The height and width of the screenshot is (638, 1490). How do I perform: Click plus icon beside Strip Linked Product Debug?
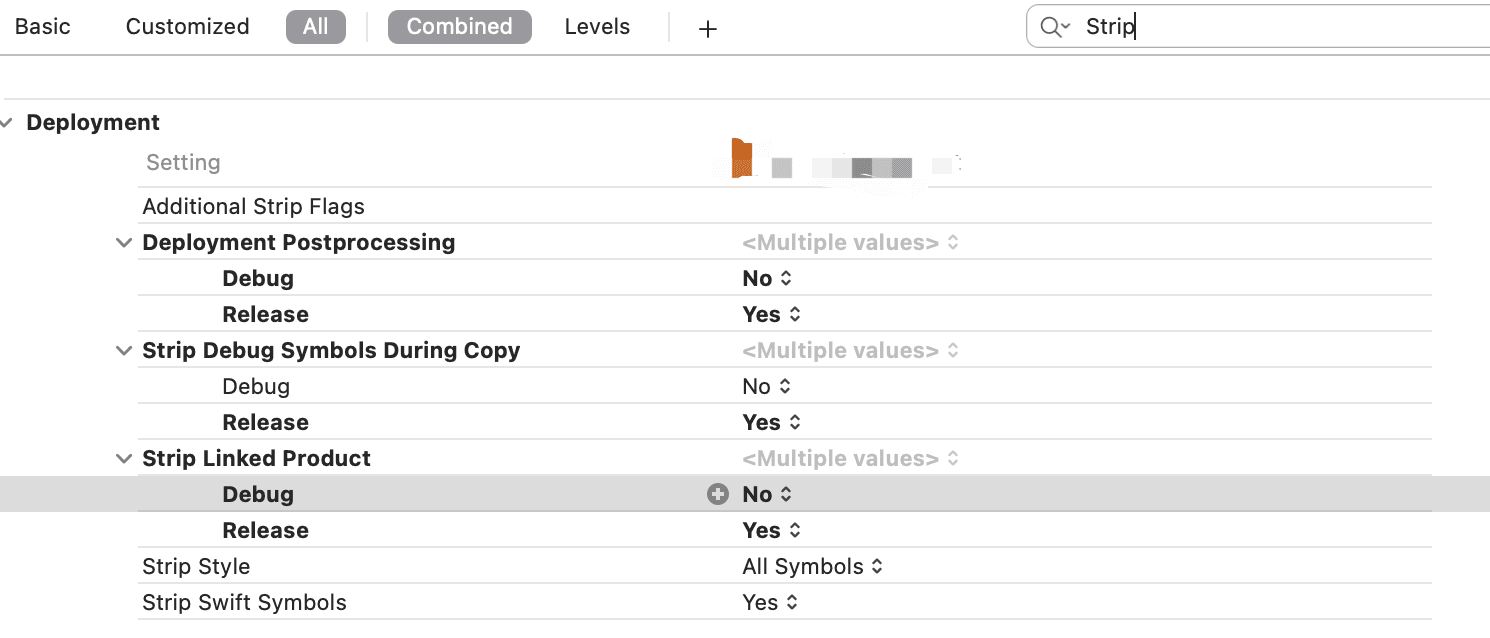coord(717,494)
